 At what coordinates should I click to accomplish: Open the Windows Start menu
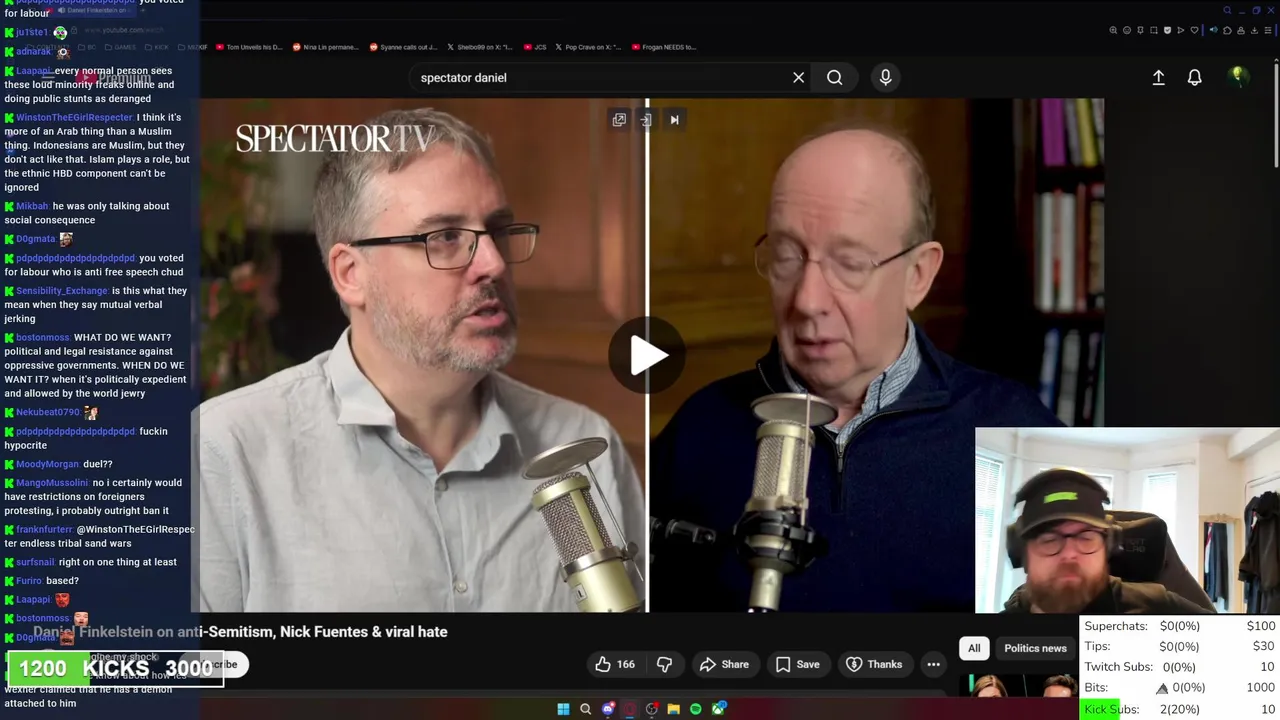point(563,709)
